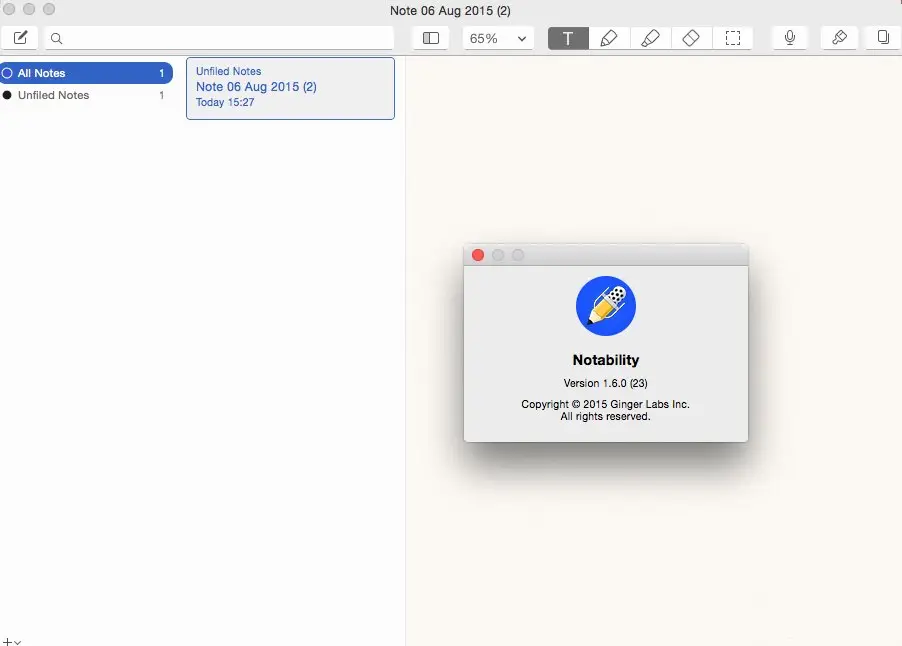Click the plus add-subject button
This screenshot has width=902, height=646.
click(7, 641)
